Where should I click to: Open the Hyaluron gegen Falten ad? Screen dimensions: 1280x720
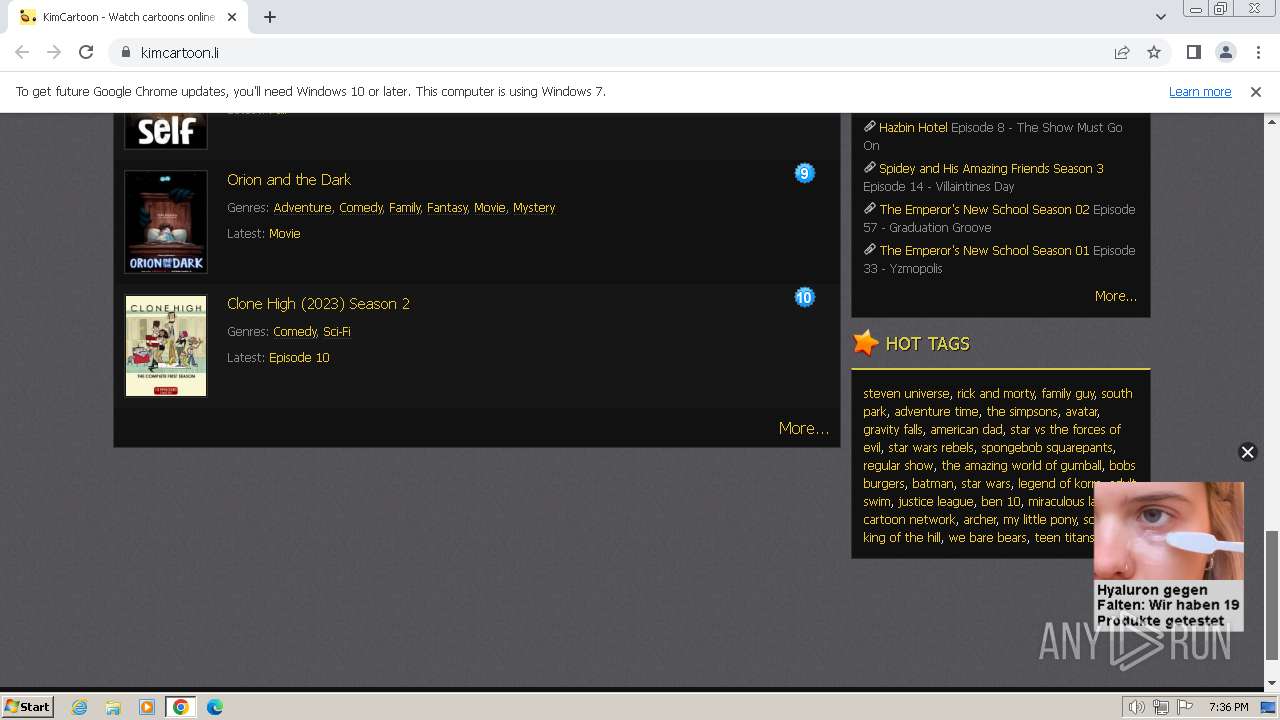pos(1169,556)
